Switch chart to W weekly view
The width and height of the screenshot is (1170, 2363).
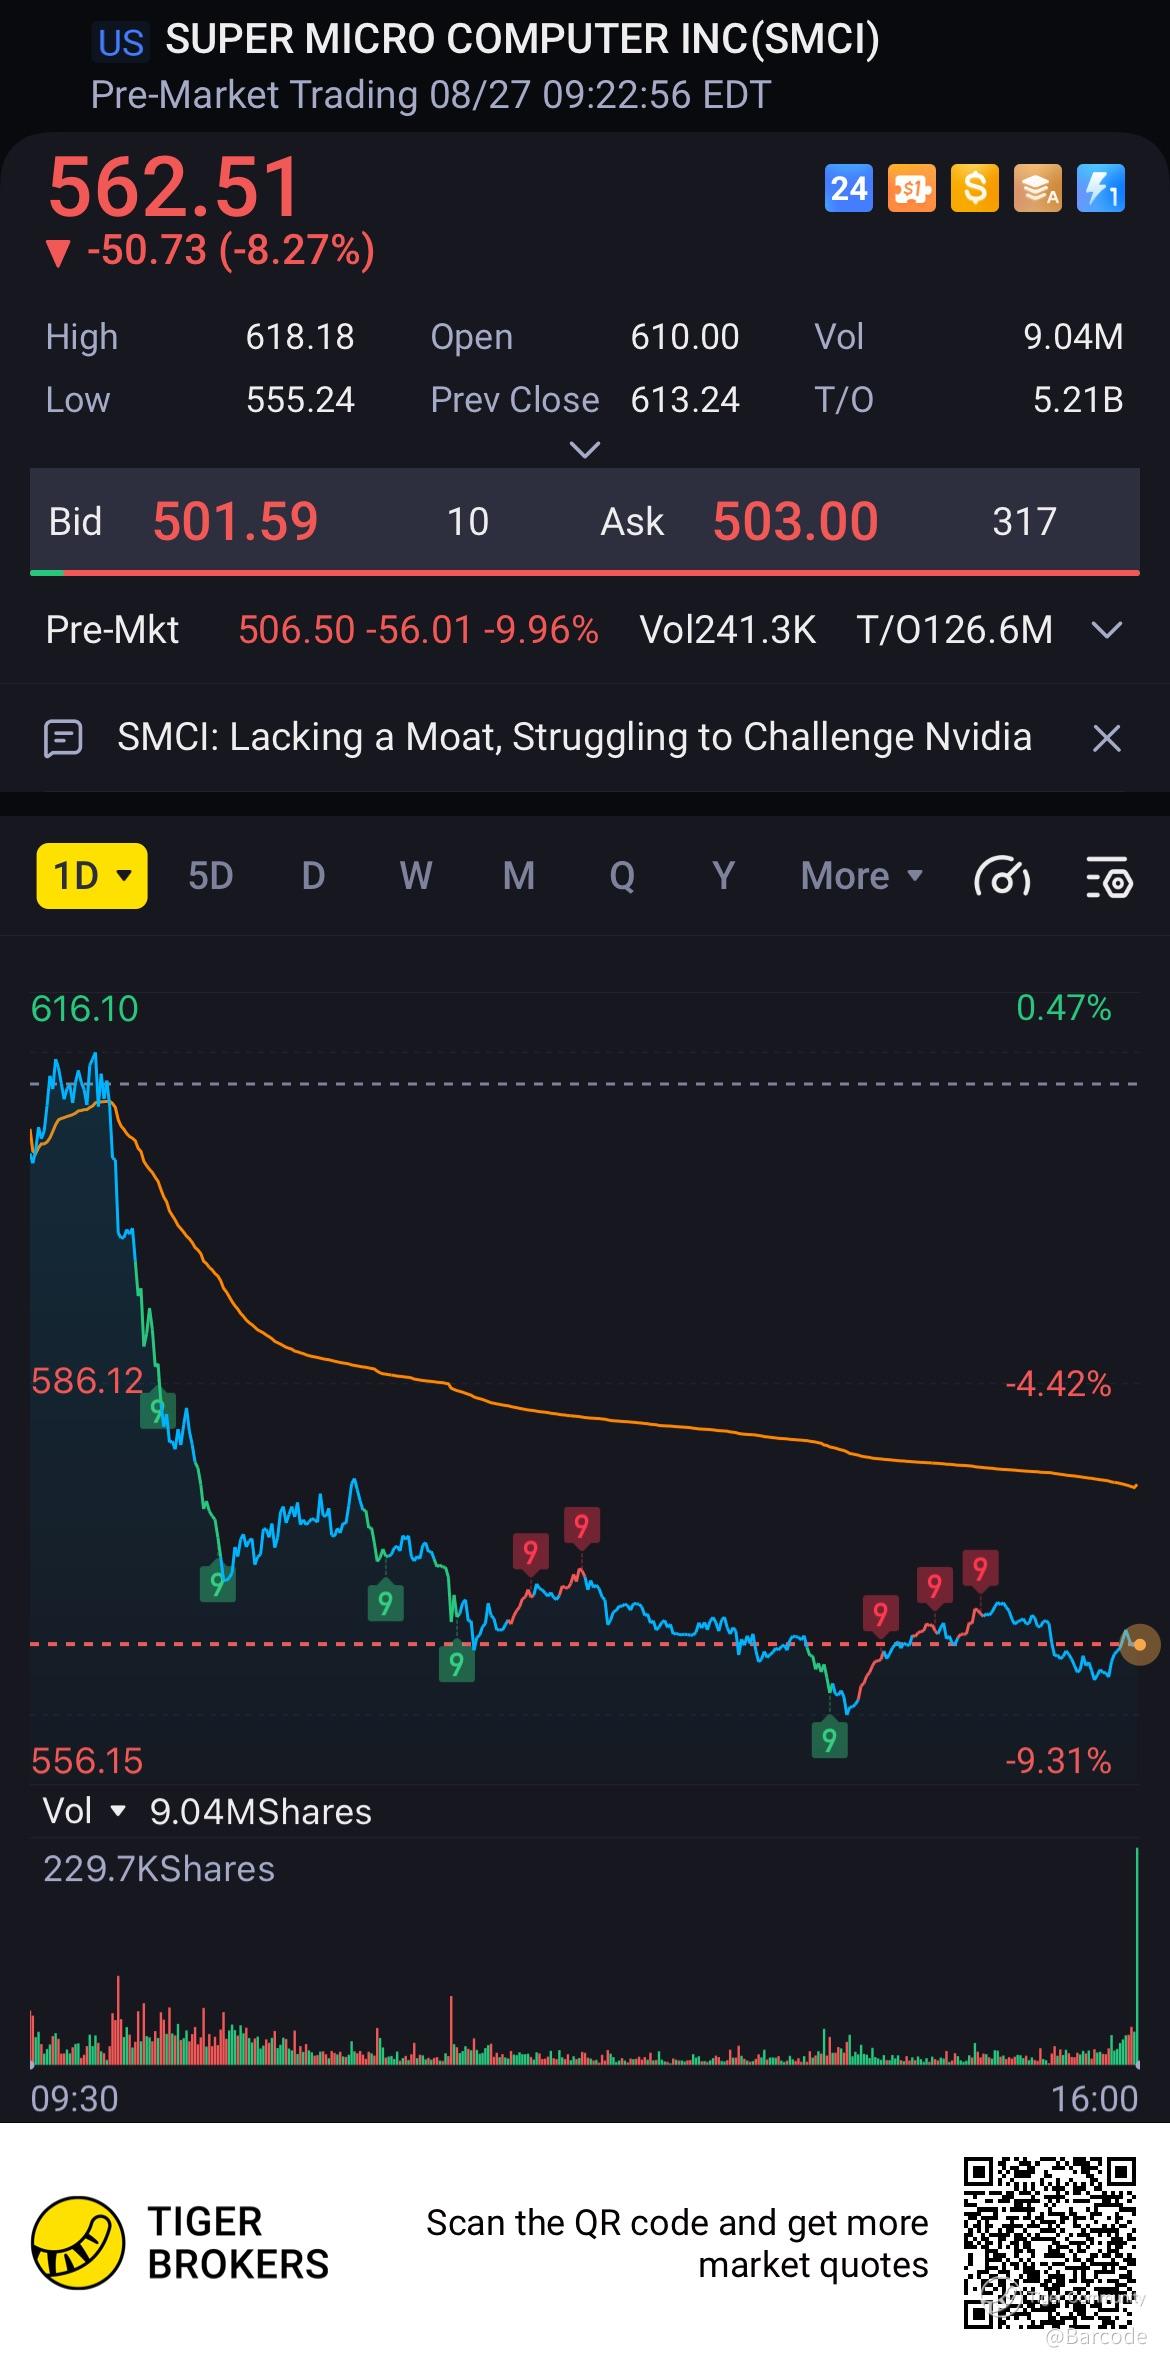[416, 876]
